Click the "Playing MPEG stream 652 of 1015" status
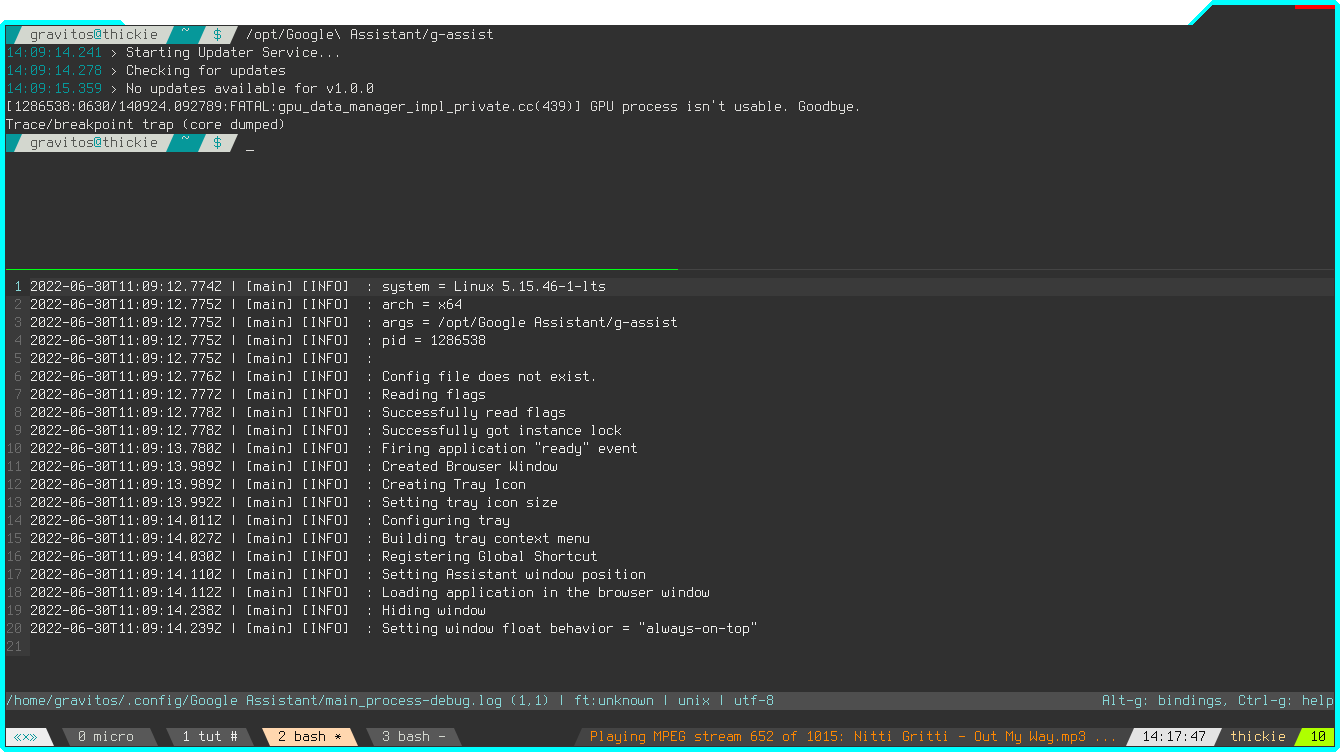The image size is (1340, 752). click(x=853, y=737)
